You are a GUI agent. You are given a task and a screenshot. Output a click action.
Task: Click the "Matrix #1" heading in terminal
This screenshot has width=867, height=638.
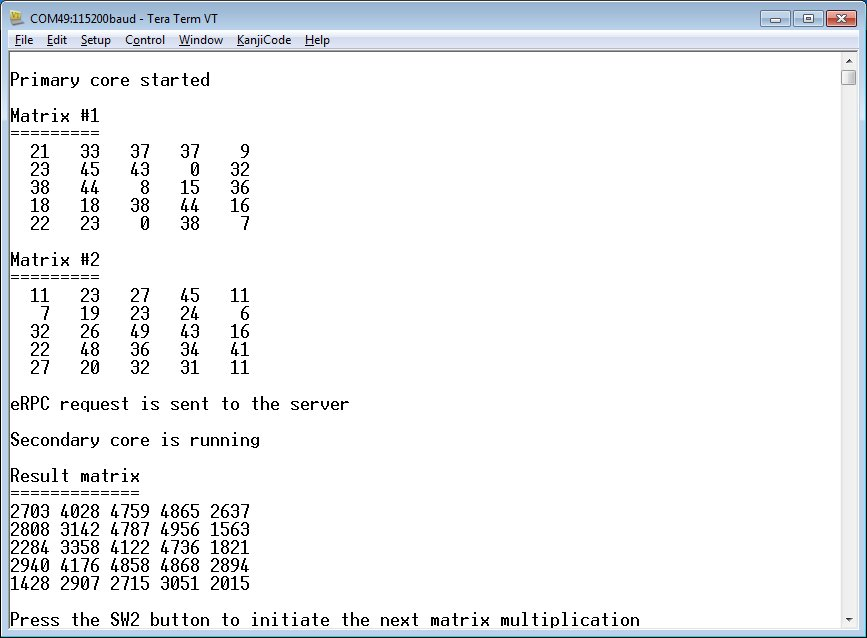[54, 116]
